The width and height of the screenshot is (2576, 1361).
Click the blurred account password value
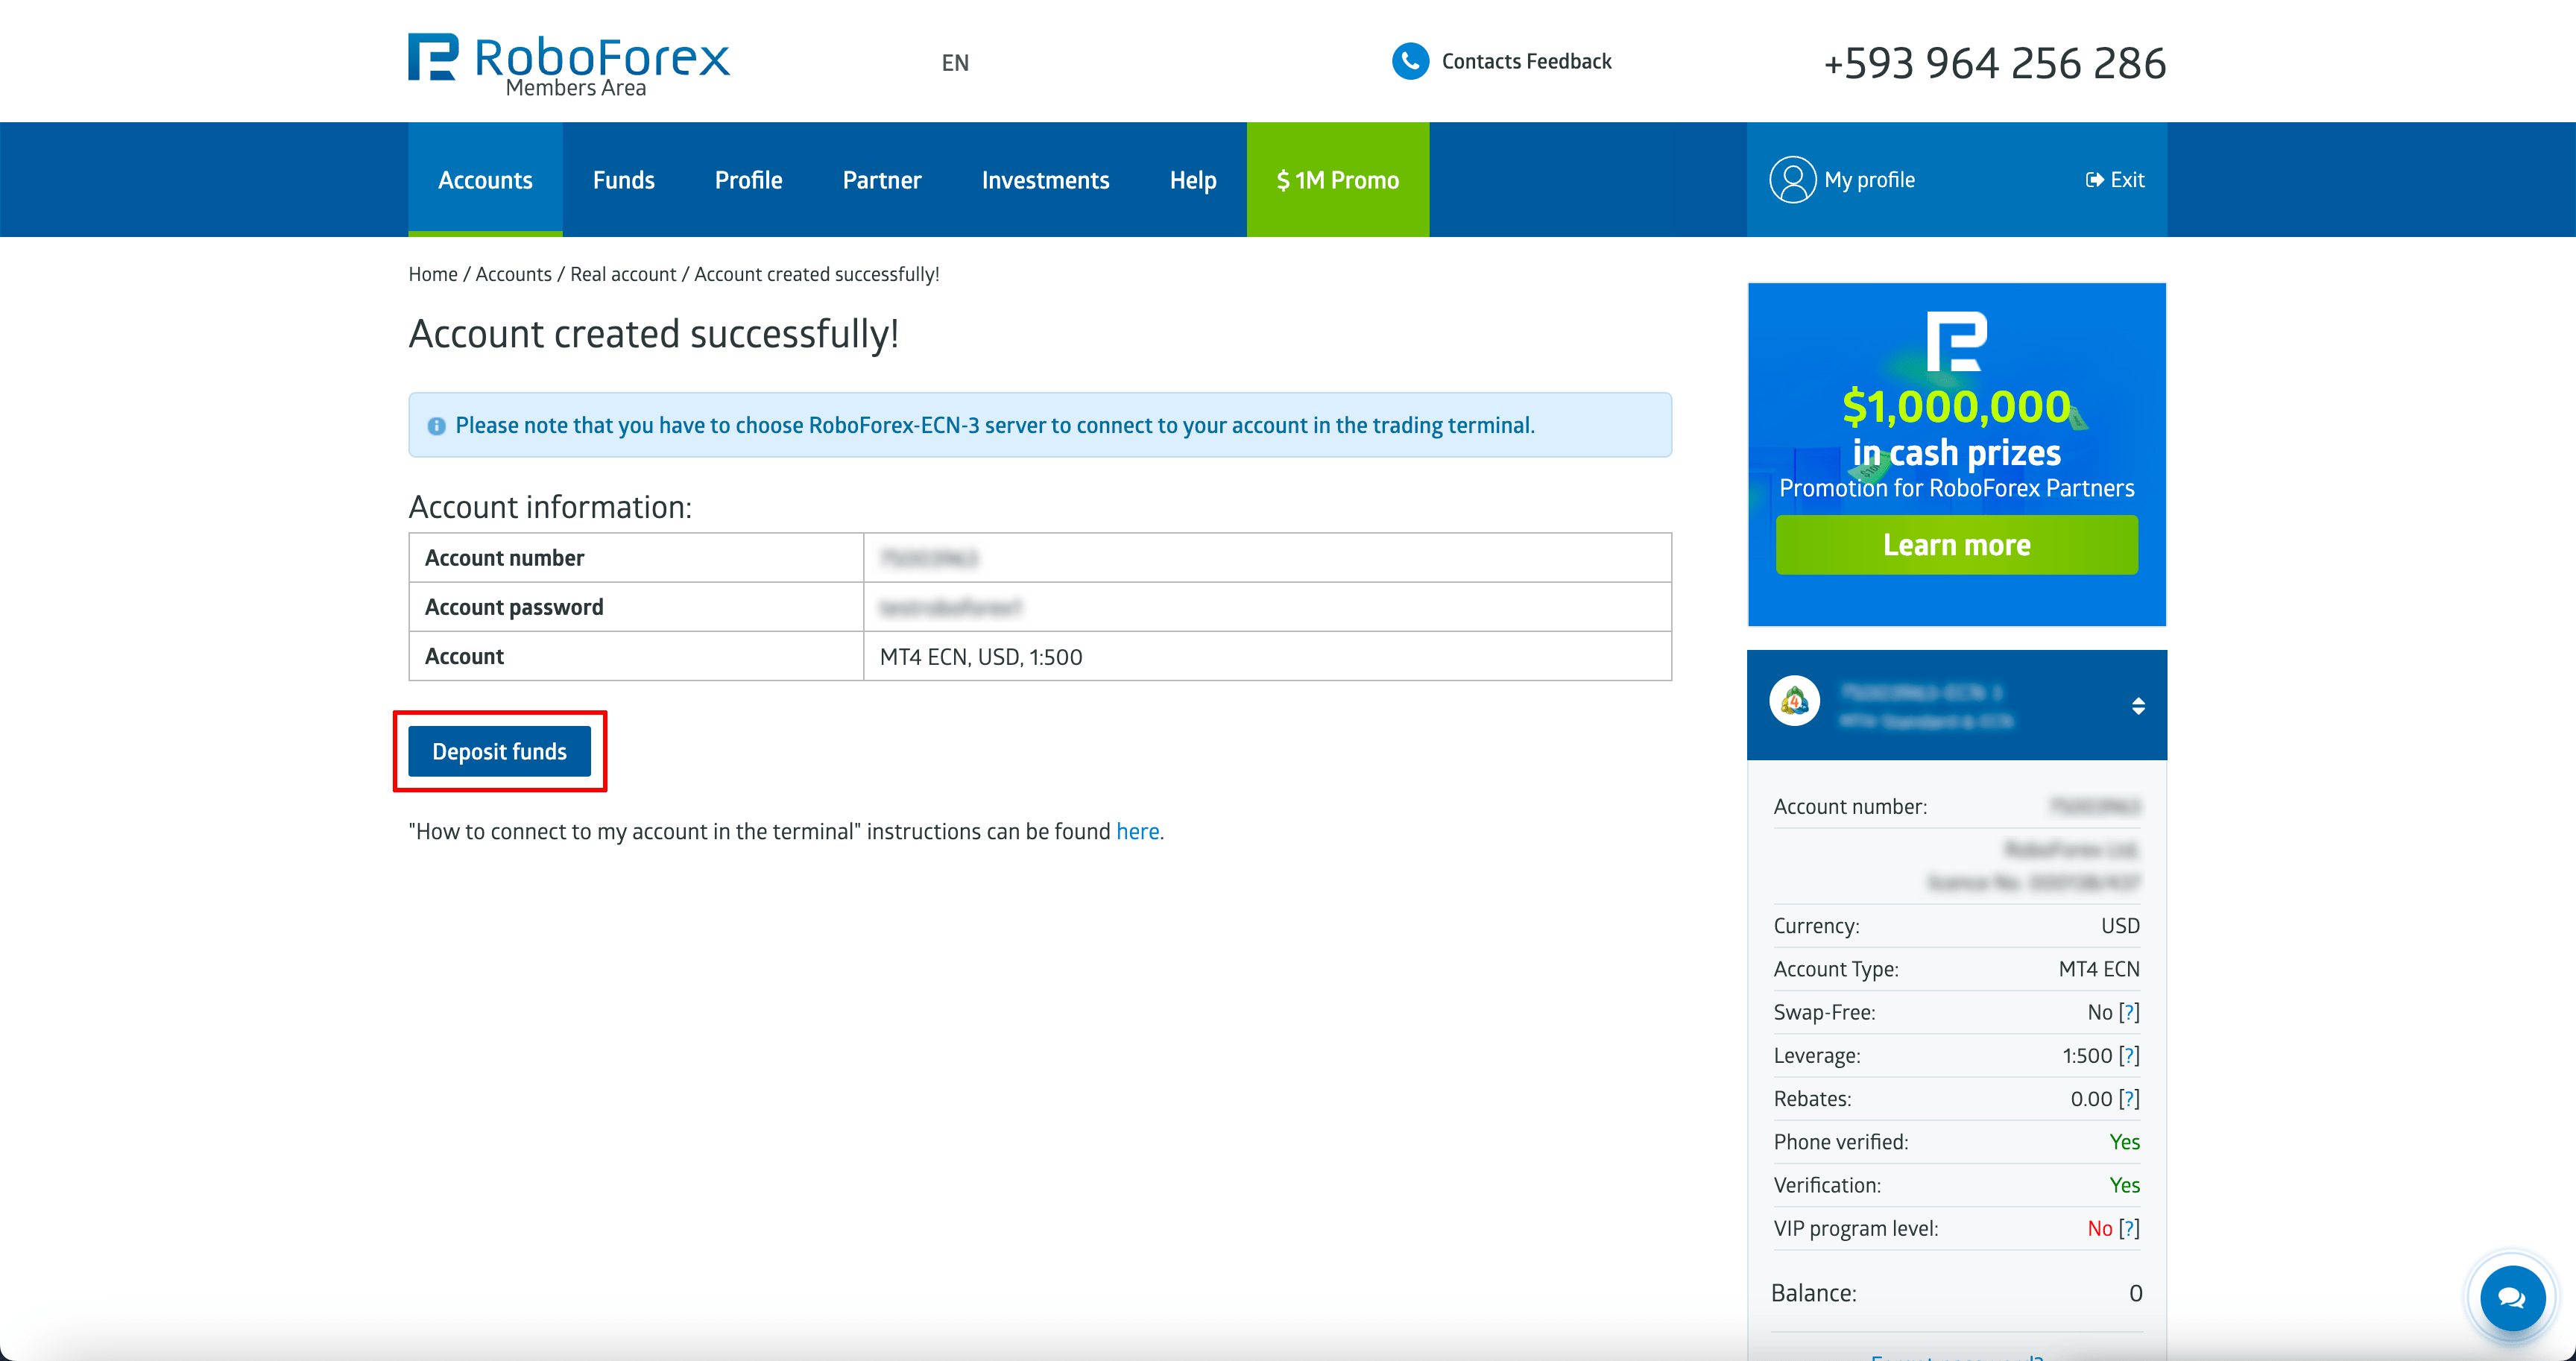[950, 607]
